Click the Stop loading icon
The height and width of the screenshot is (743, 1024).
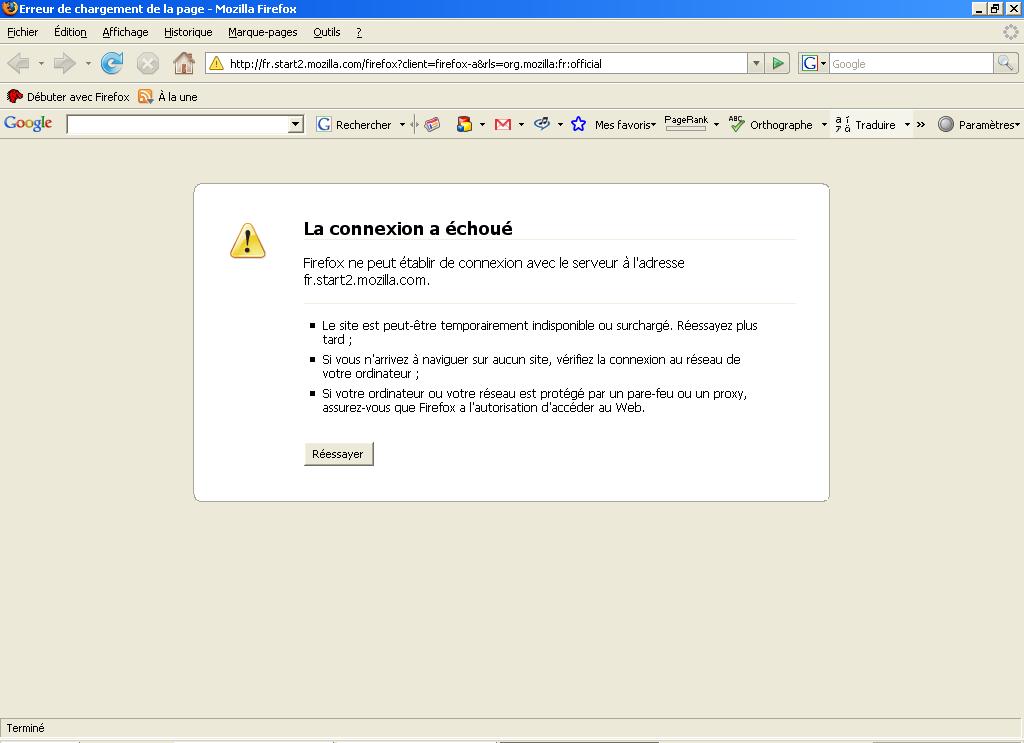[148, 63]
